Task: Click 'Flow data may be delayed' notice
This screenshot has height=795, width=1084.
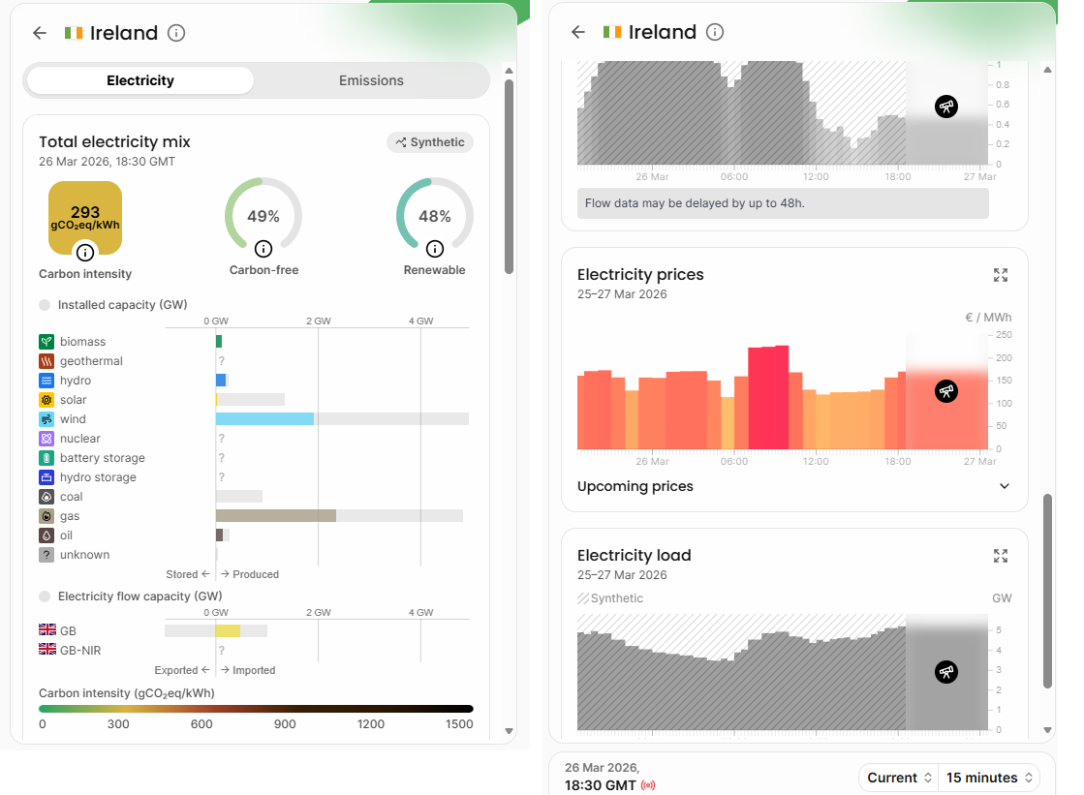Action: (x=783, y=203)
